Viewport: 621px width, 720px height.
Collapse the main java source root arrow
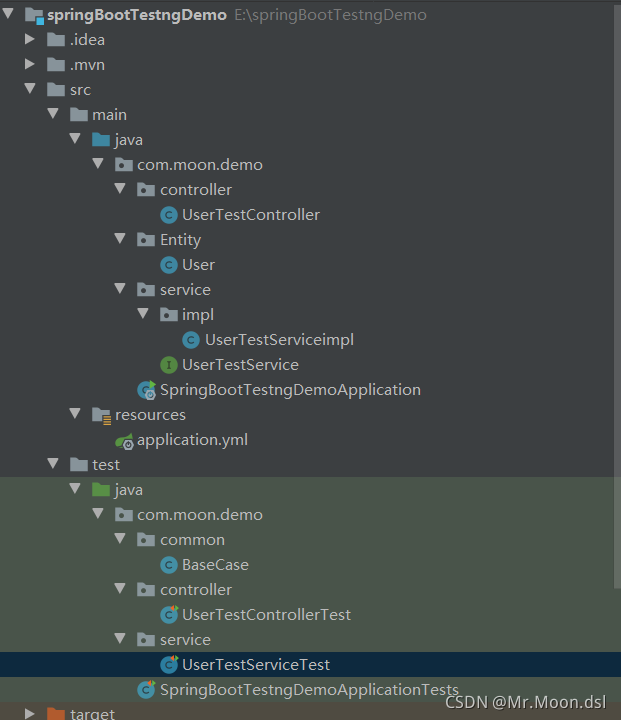[75, 138]
